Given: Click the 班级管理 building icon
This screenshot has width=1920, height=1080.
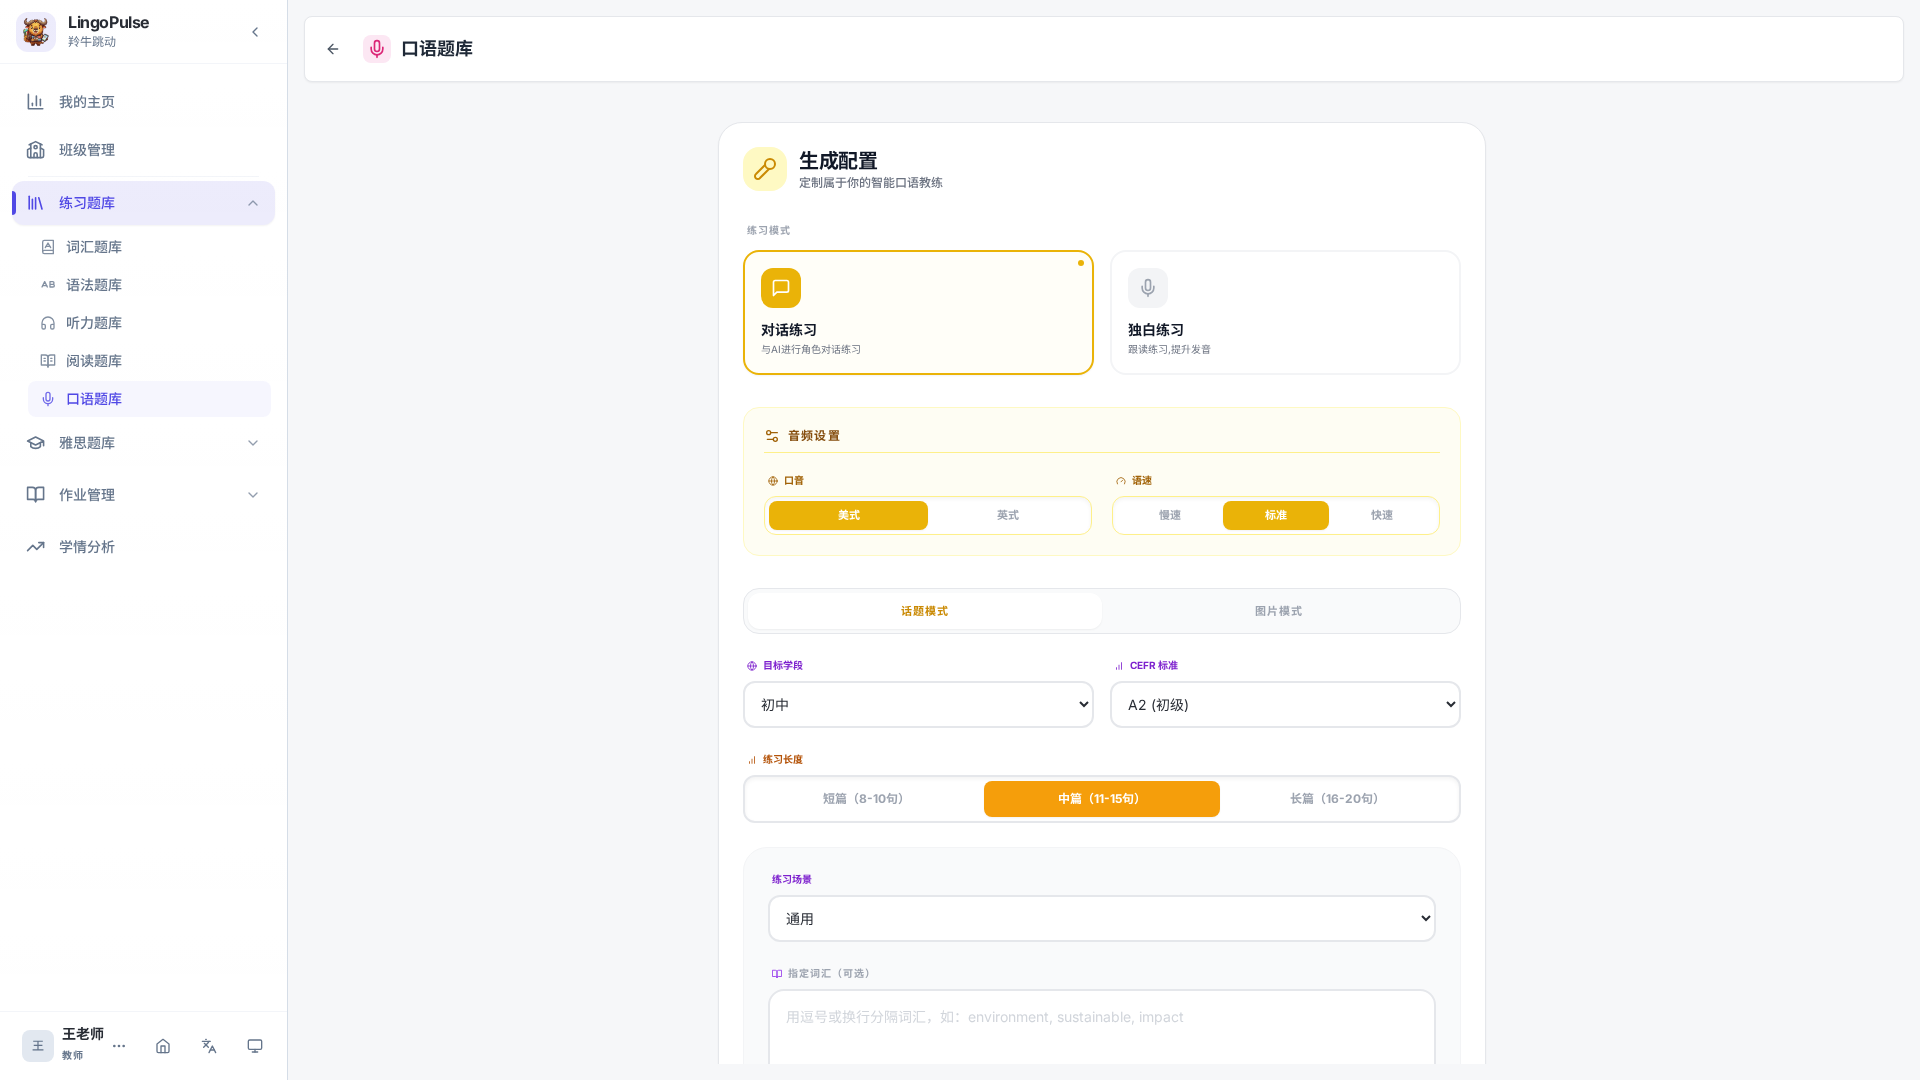Looking at the screenshot, I should tap(36, 150).
